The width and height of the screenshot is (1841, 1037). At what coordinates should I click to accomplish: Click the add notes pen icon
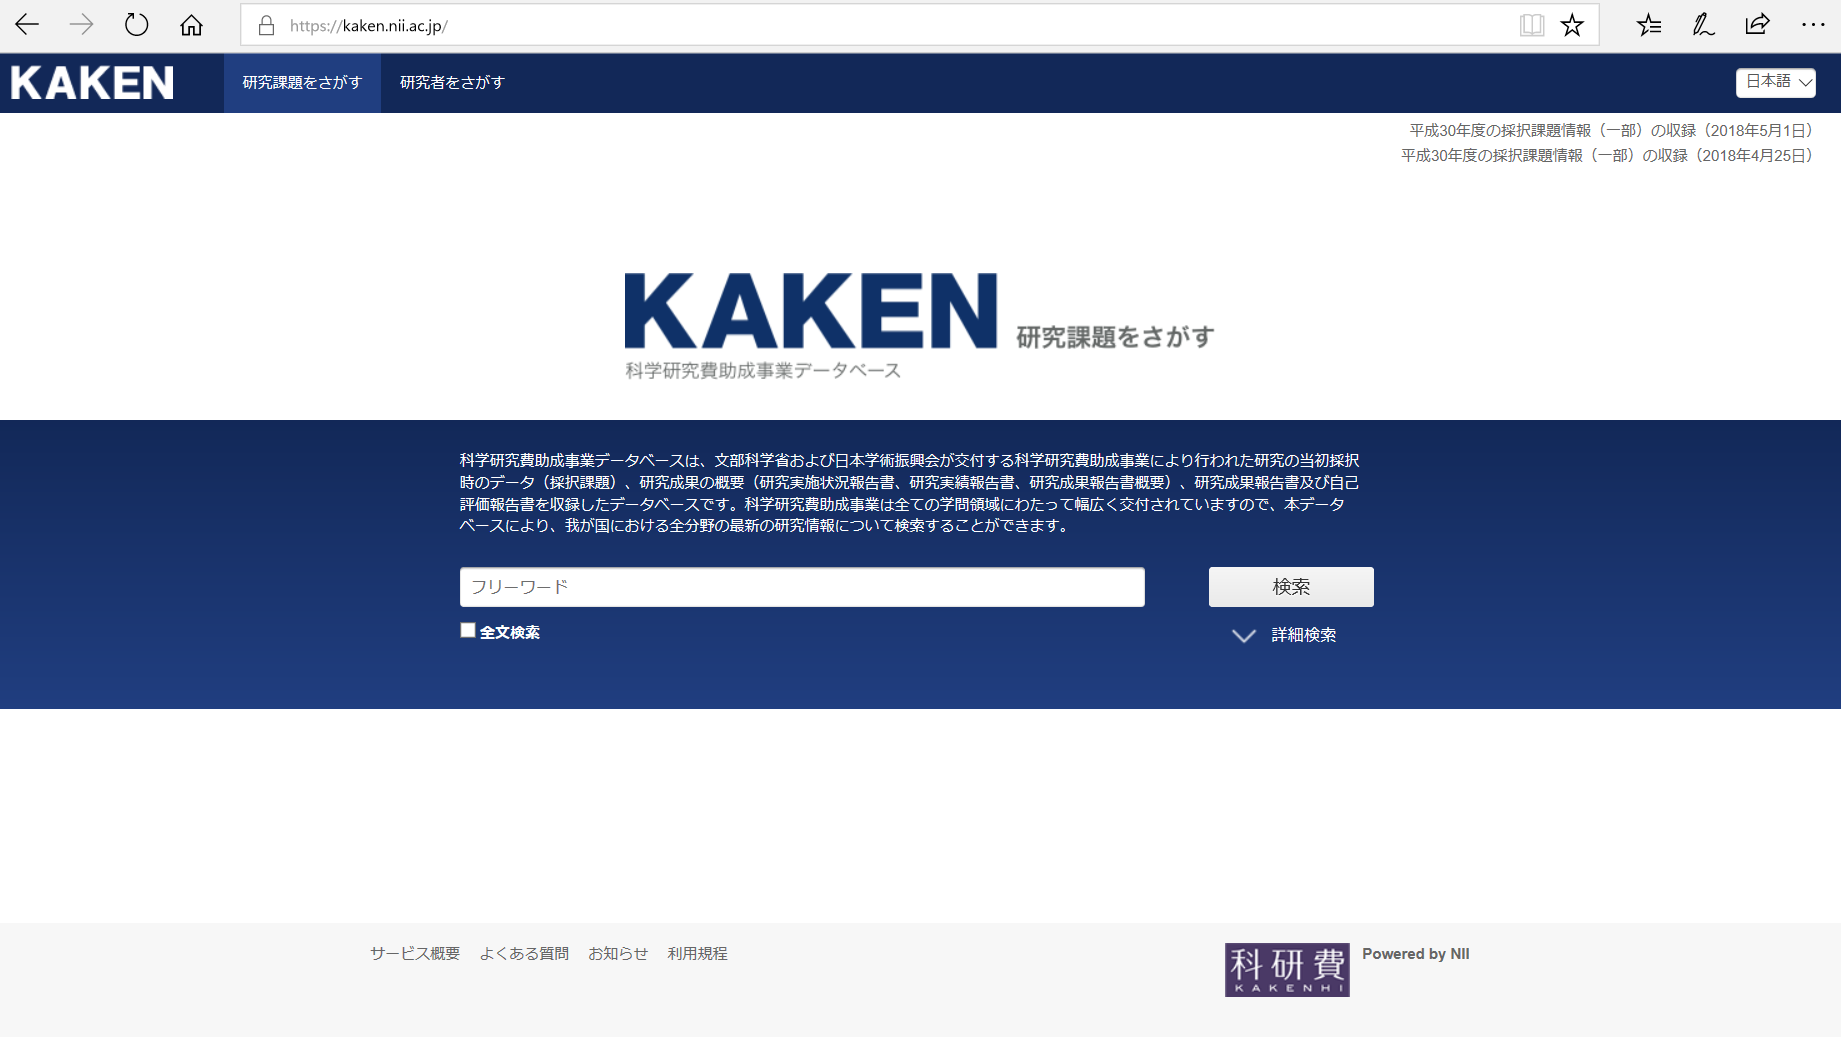[x=1703, y=25]
